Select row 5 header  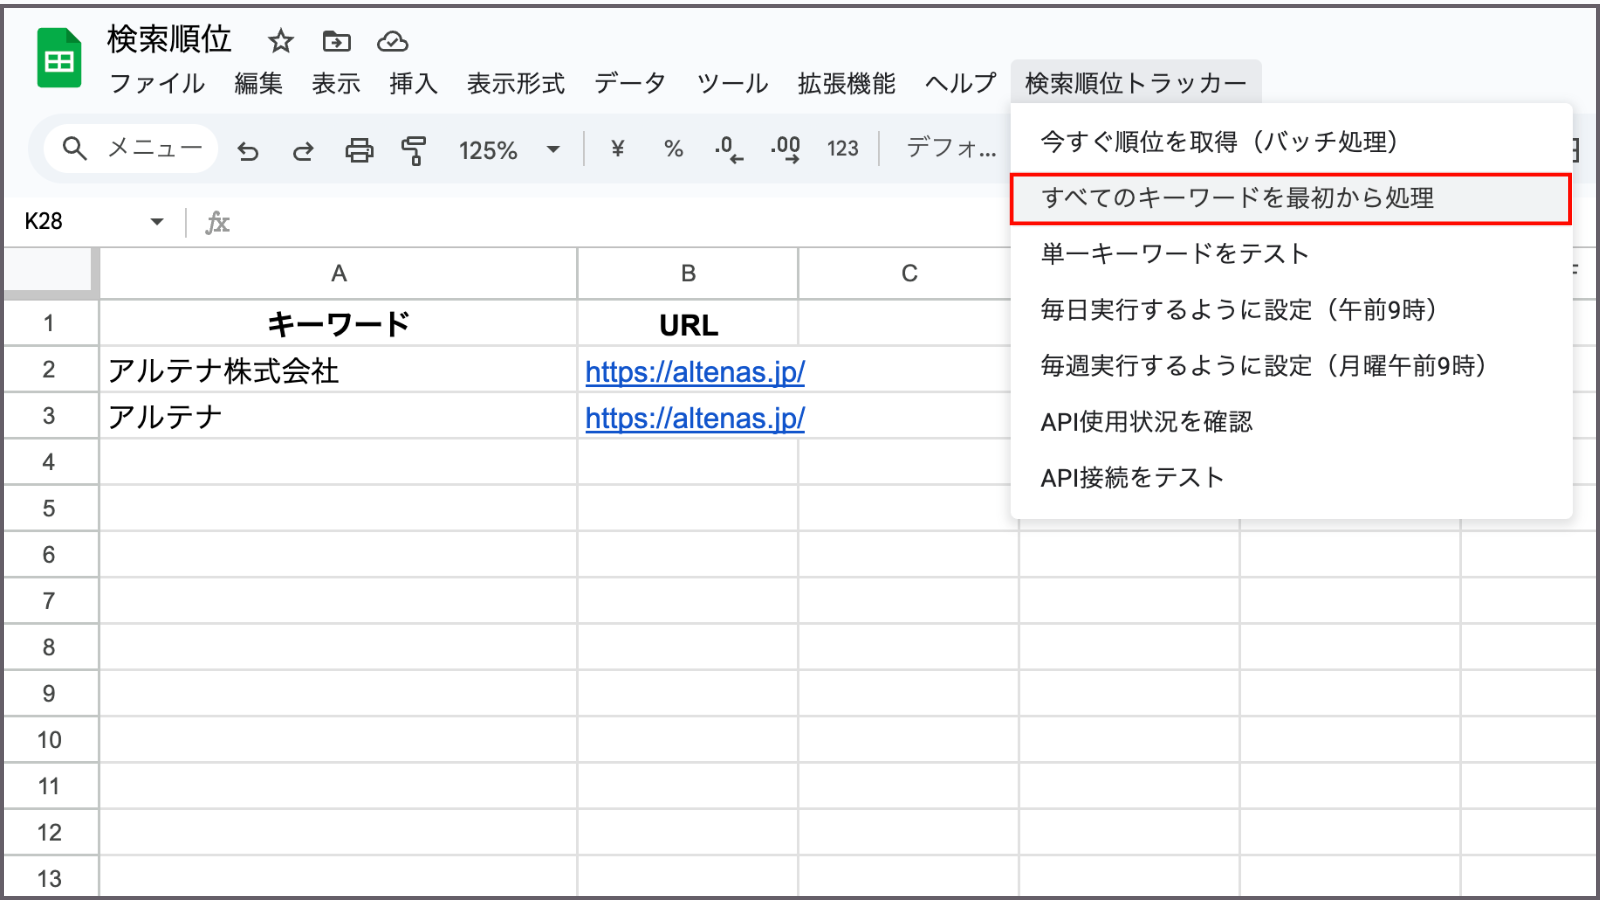(49, 508)
